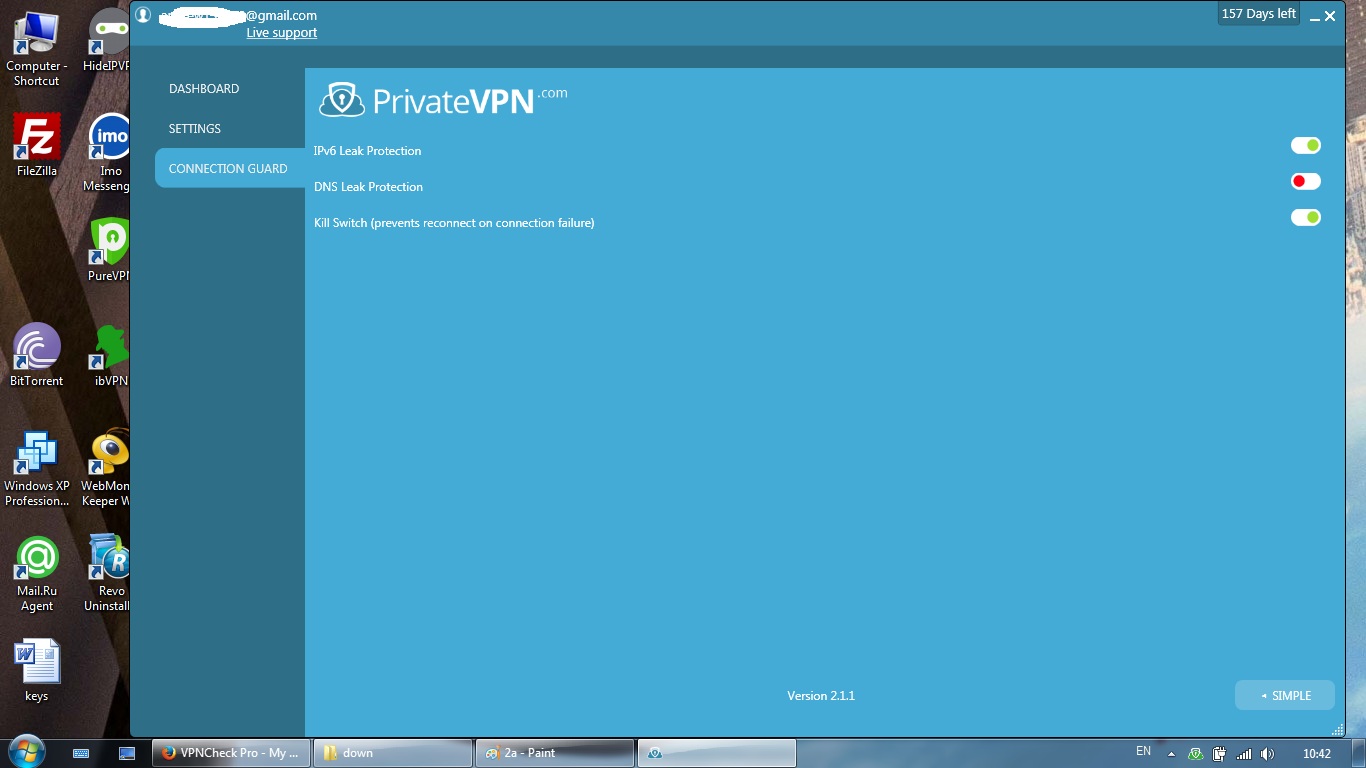Image resolution: width=1366 pixels, height=768 pixels.
Task: Select the Windows XP Professional shortcut
Action: (x=37, y=468)
